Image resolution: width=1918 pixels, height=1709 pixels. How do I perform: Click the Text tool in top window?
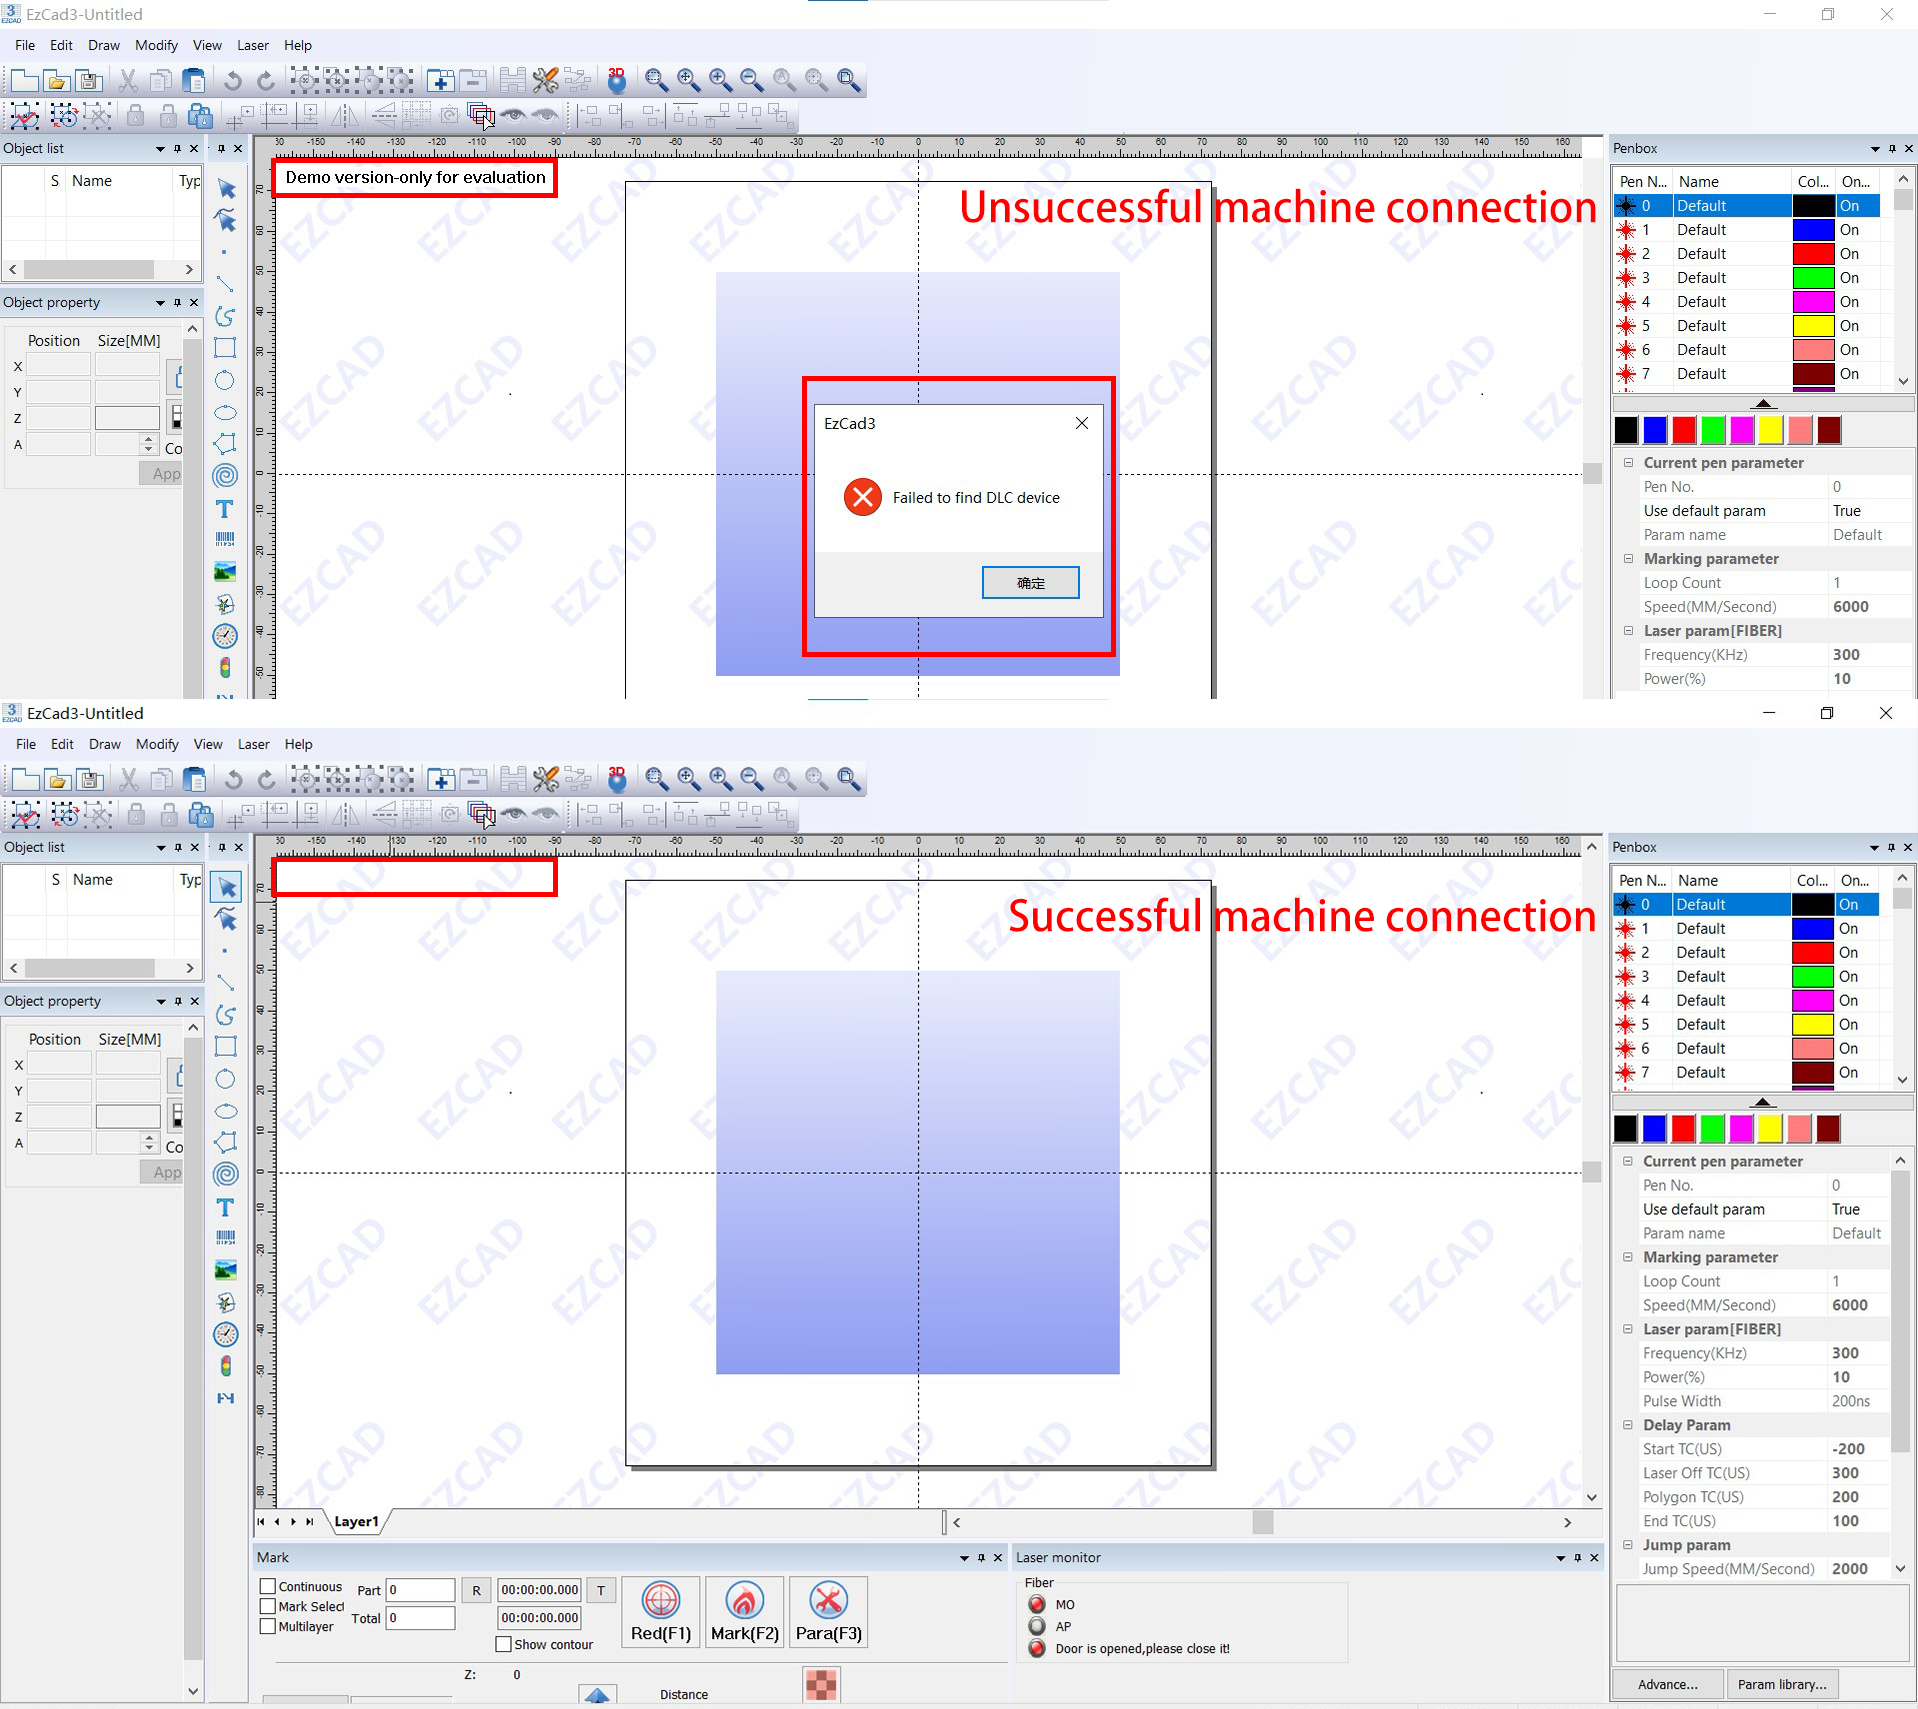(x=225, y=509)
